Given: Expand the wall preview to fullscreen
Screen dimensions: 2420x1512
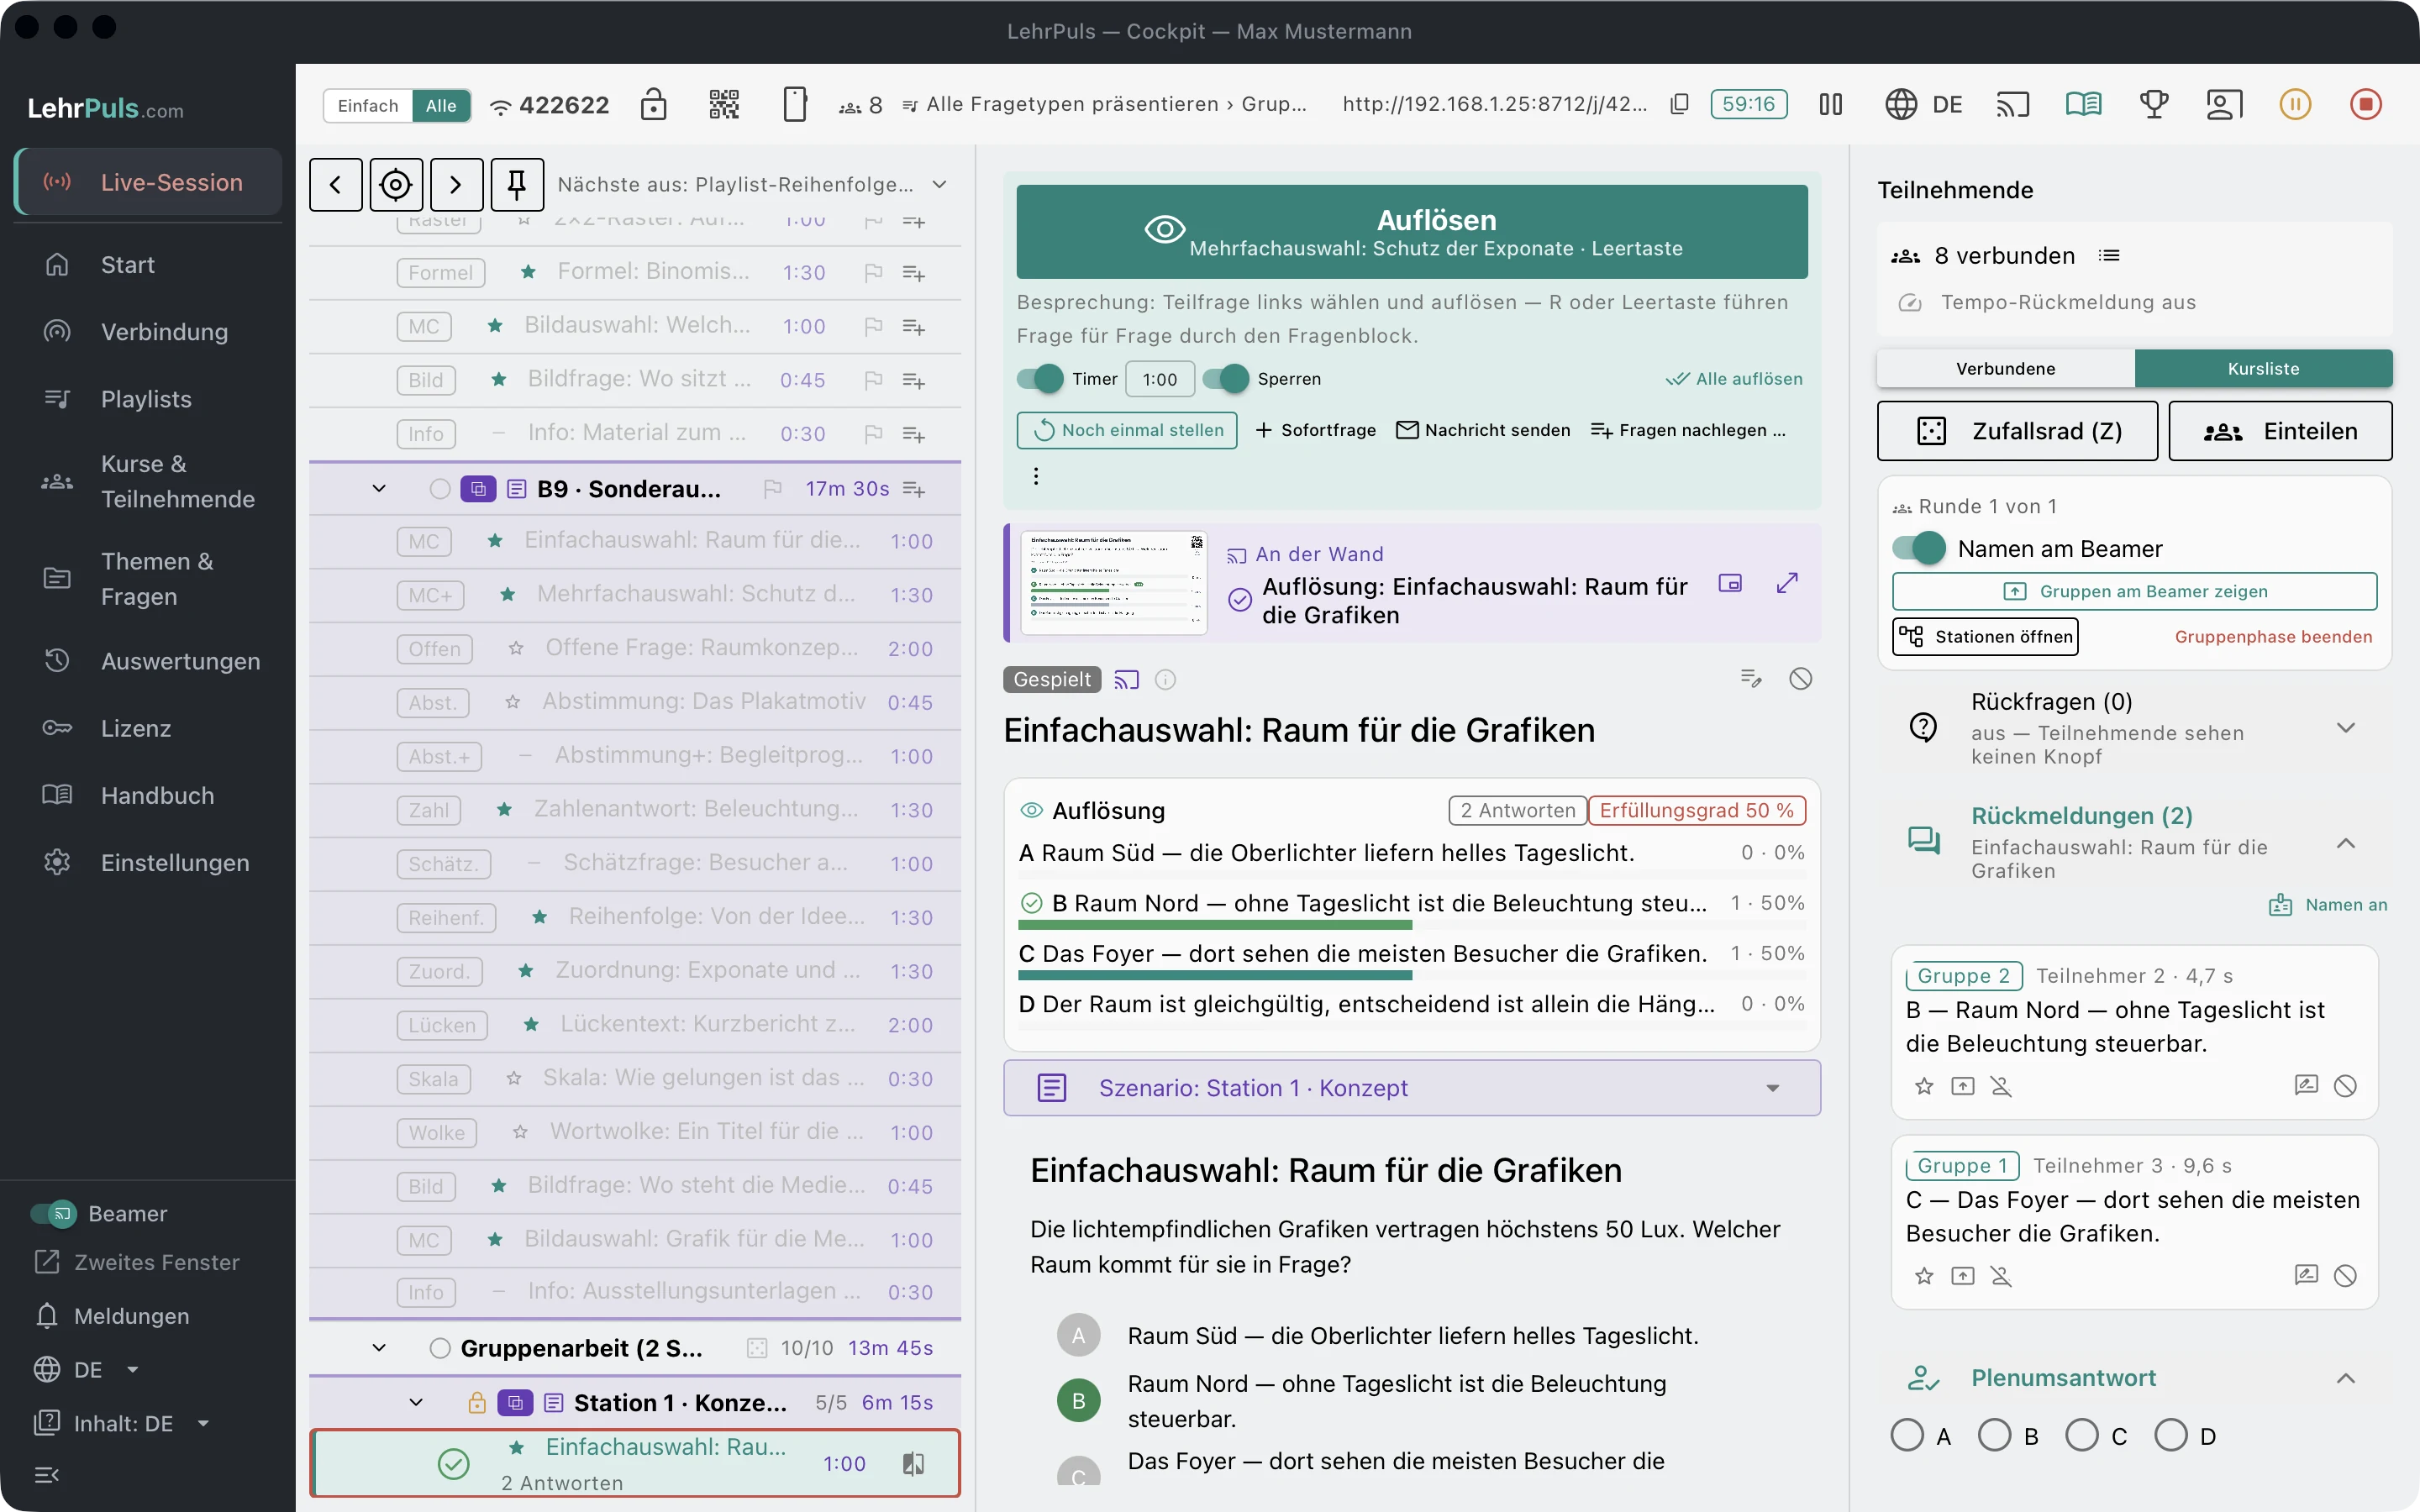Looking at the screenshot, I should [x=1787, y=583].
